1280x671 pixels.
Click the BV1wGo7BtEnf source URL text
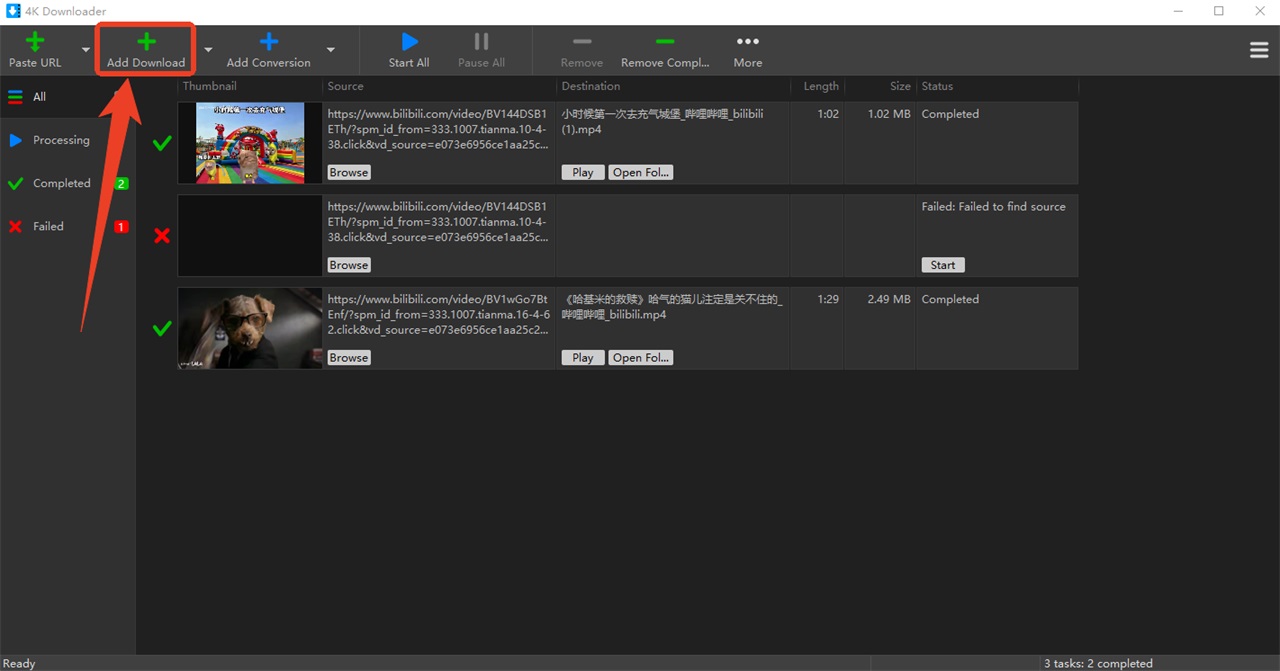pyautogui.click(x=438, y=314)
